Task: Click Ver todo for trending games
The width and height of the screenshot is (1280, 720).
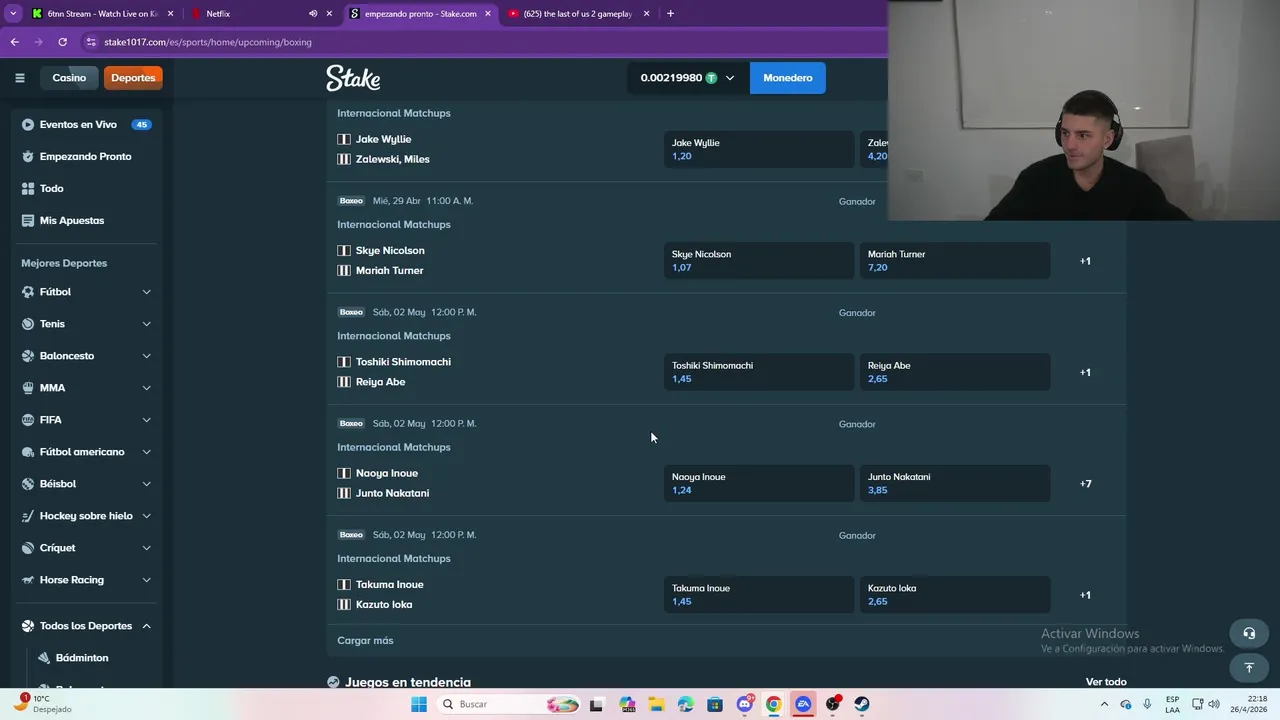Action: 1106,682
